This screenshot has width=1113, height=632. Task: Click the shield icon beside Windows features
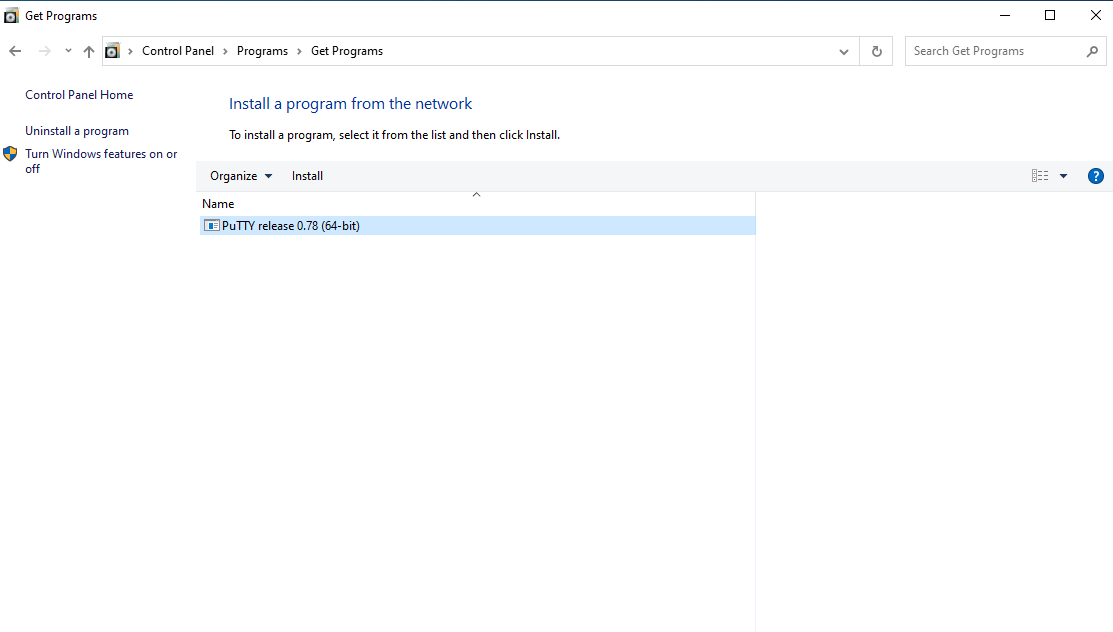click(x=10, y=153)
